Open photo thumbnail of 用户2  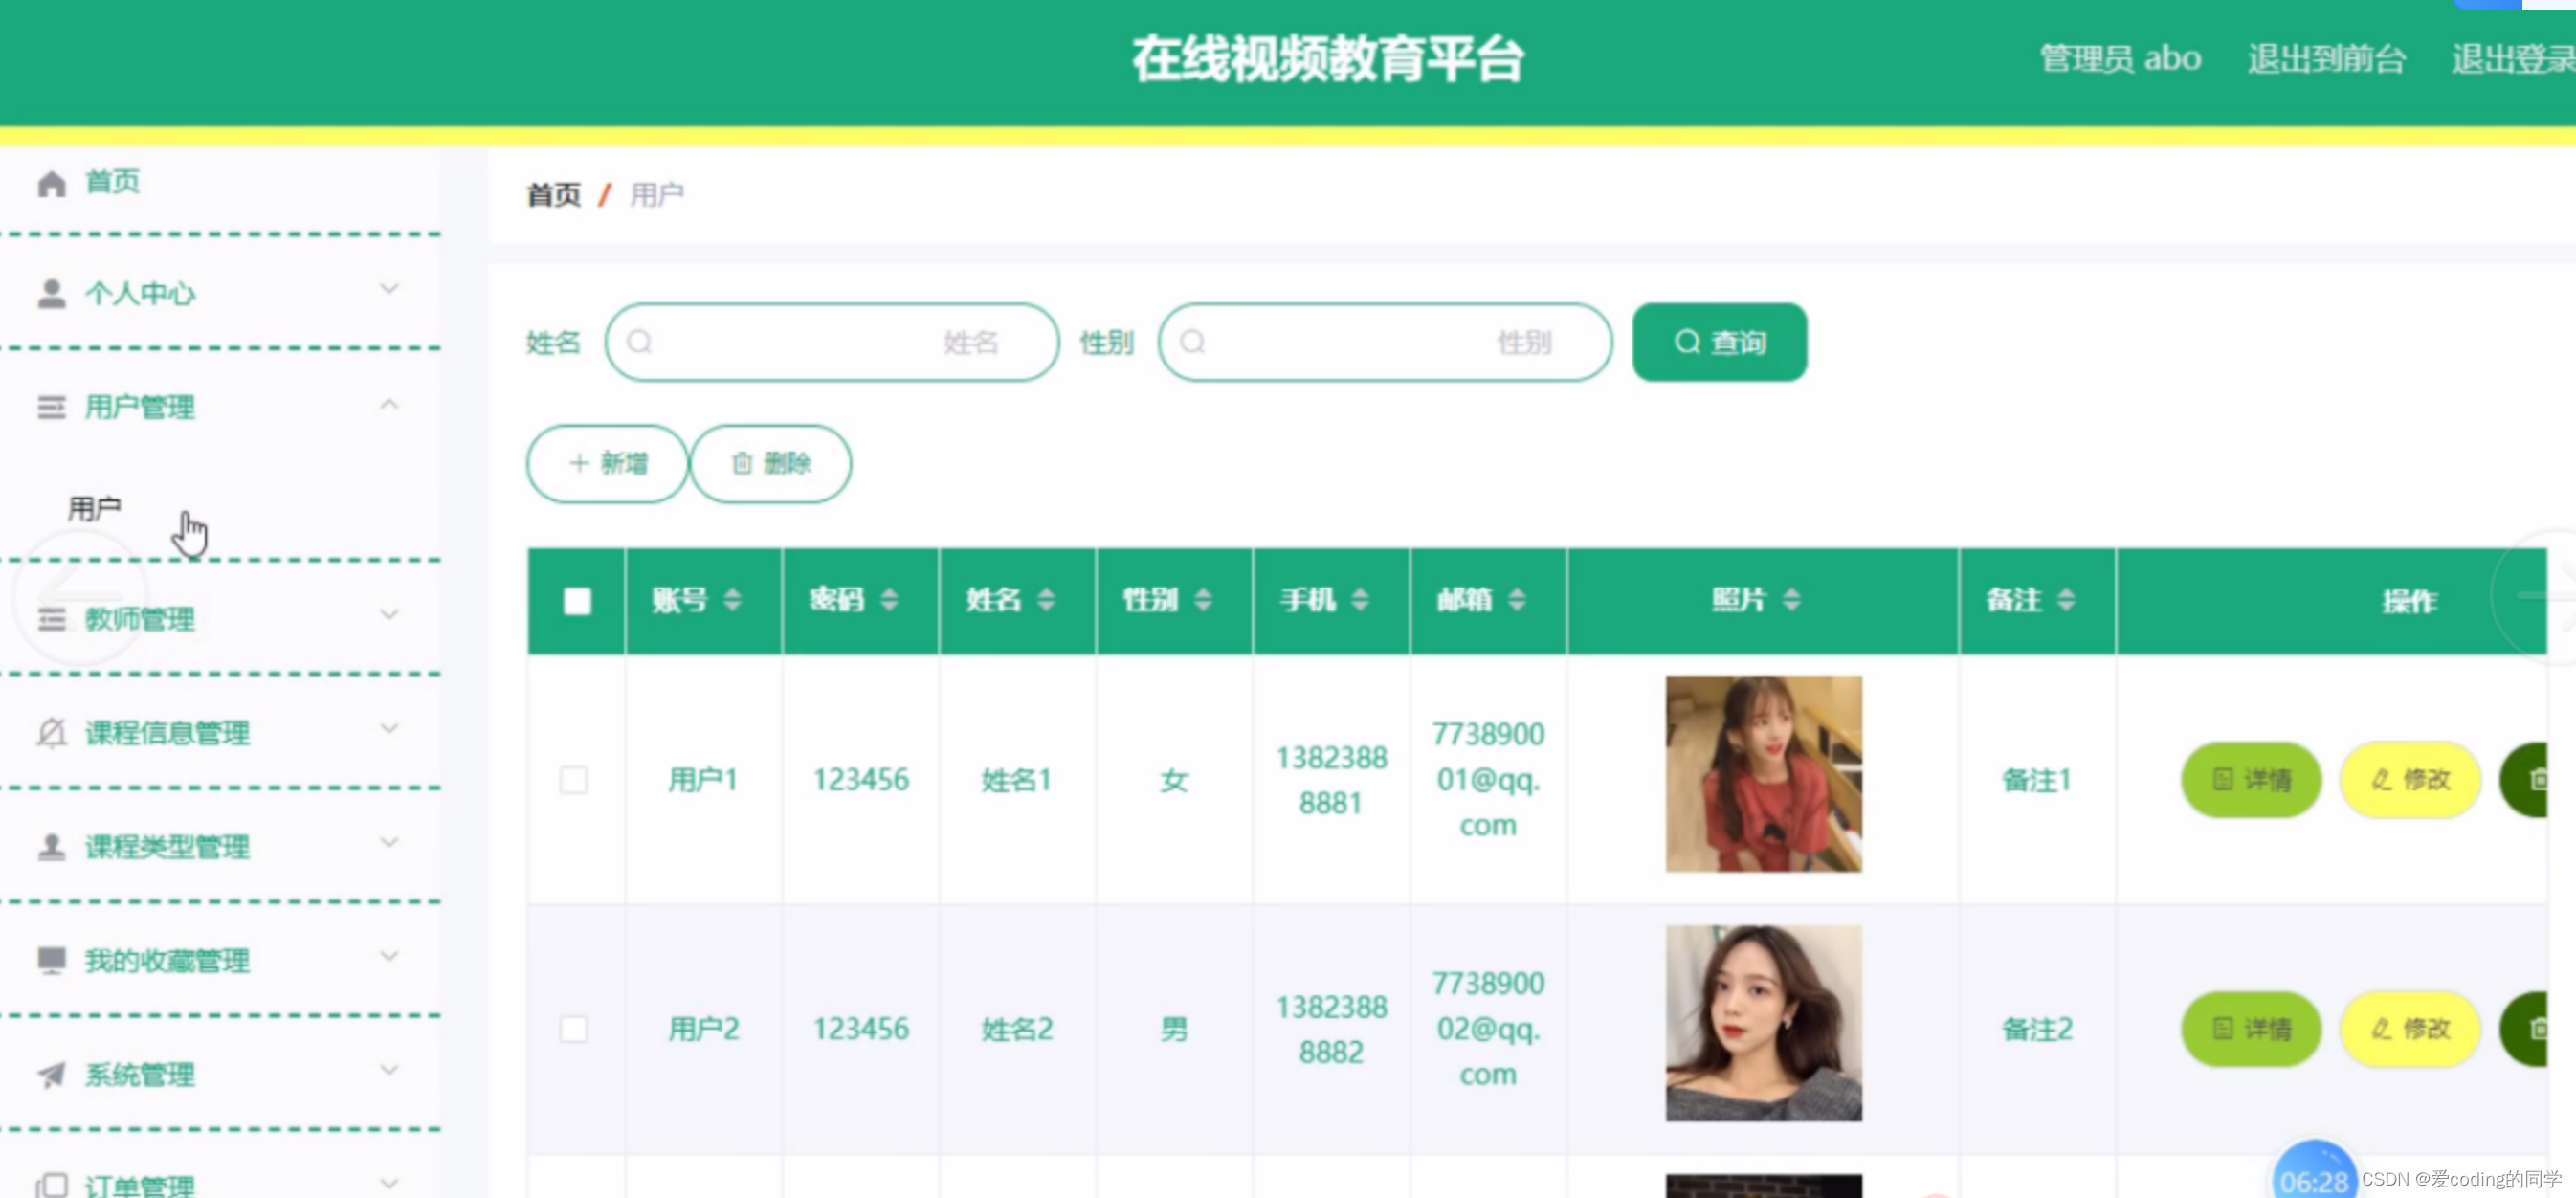(1763, 1023)
